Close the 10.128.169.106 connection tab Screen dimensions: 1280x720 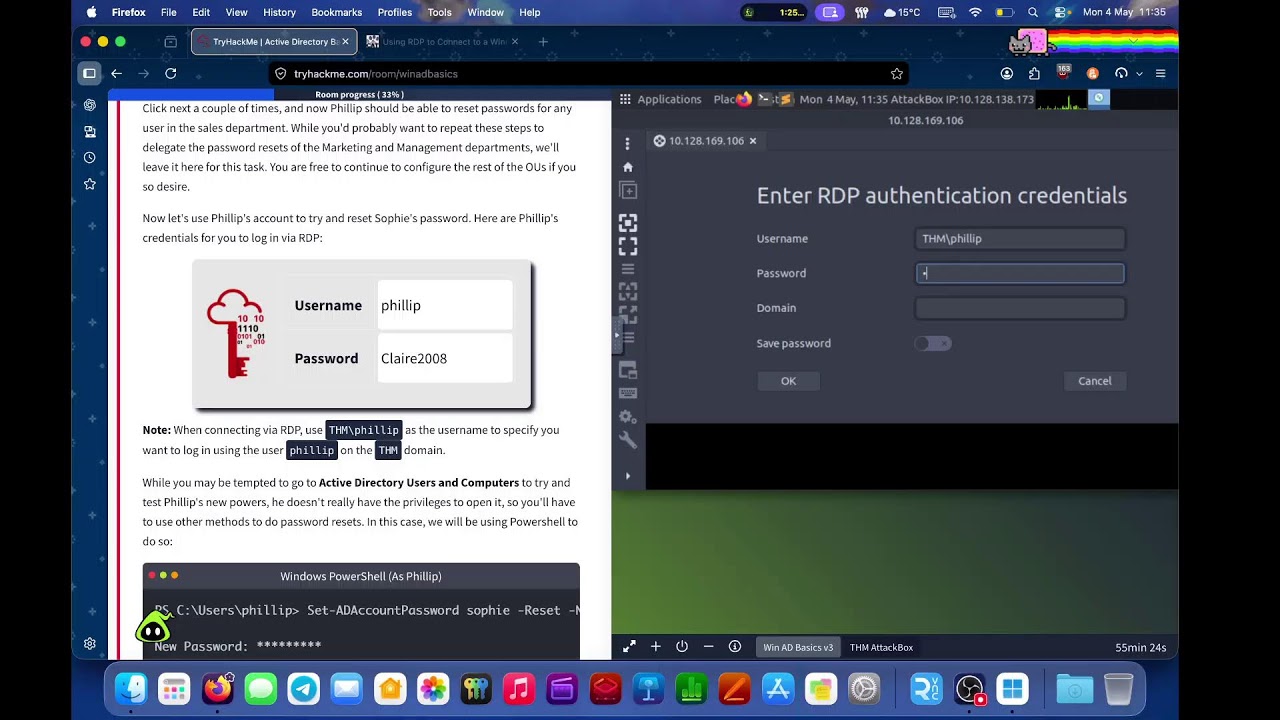[753, 141]
